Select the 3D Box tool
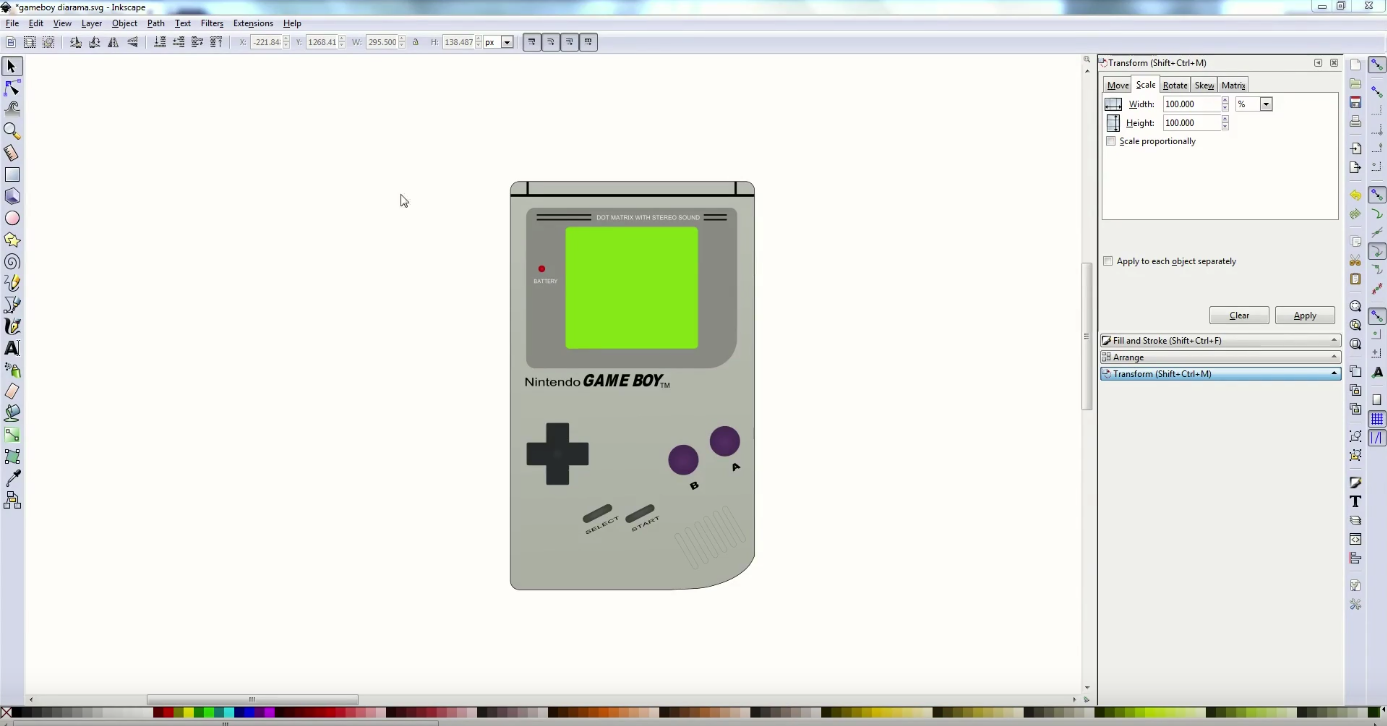Viewport: 1387px width, 726px height. pyautogui.click(x=12, y=196)
